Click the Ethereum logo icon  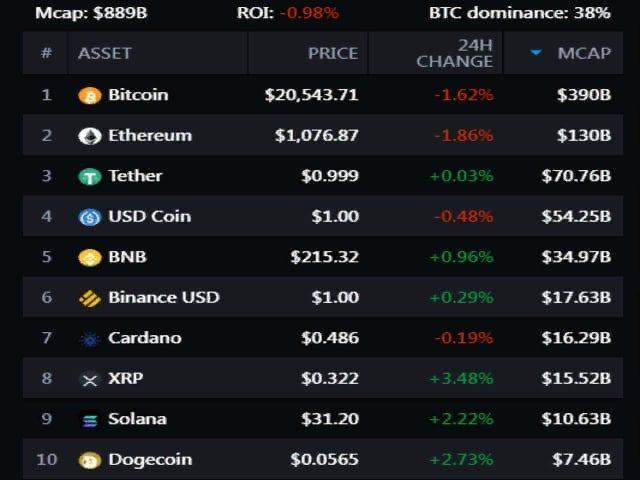tap(90, 136)
